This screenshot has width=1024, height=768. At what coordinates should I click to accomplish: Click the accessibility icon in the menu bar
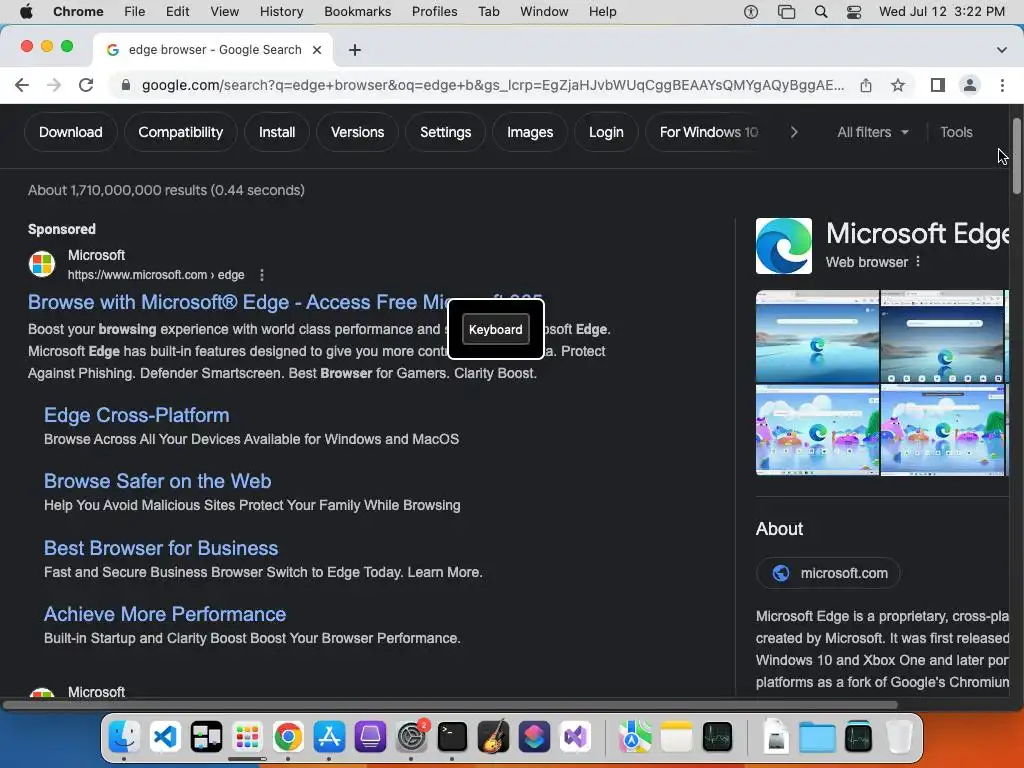751,12
